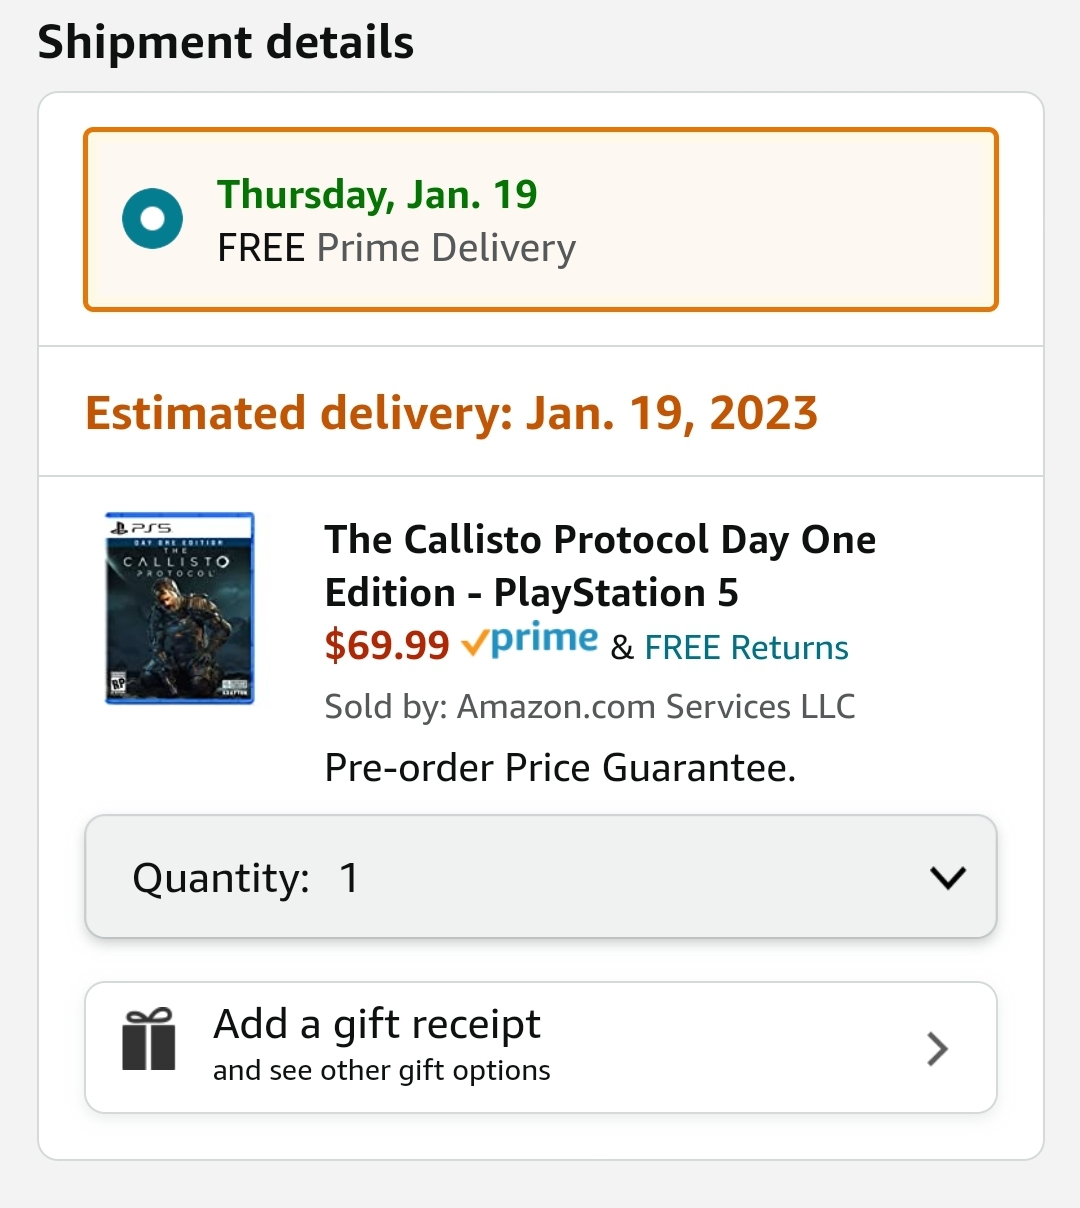Click the PS5 logo on the game cover

coord(142,527)
